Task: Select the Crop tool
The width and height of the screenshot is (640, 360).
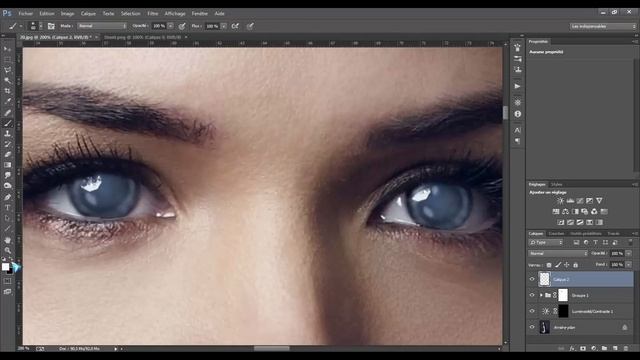Action: click(x=7, y=91)
